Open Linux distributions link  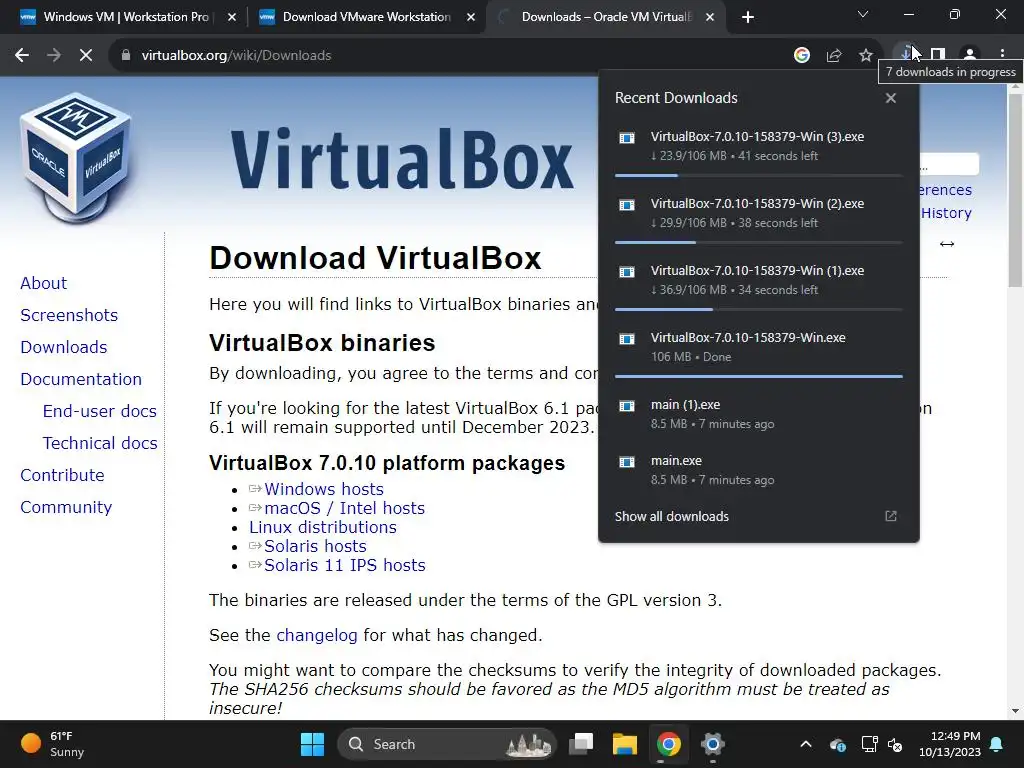point(323,527)
